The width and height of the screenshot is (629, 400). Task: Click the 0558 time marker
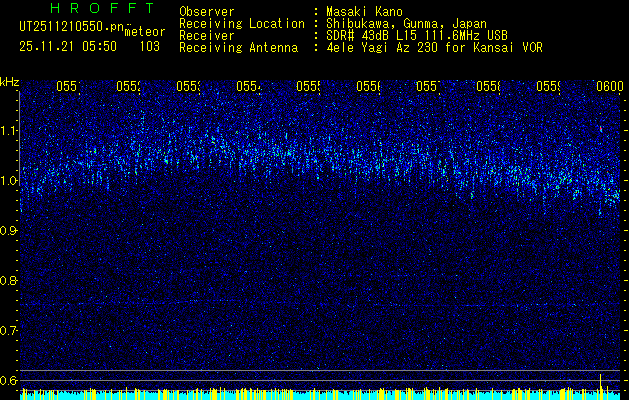coord(489,86)
